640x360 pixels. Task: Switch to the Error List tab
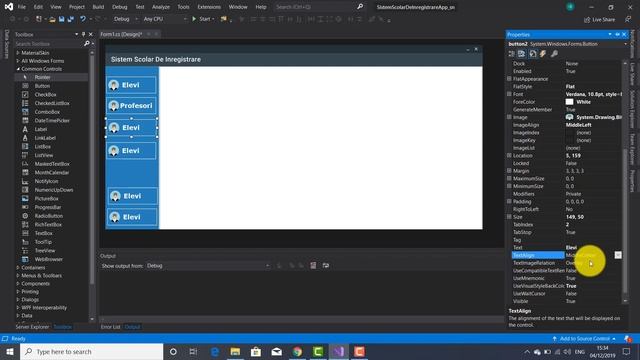point(110,327)
